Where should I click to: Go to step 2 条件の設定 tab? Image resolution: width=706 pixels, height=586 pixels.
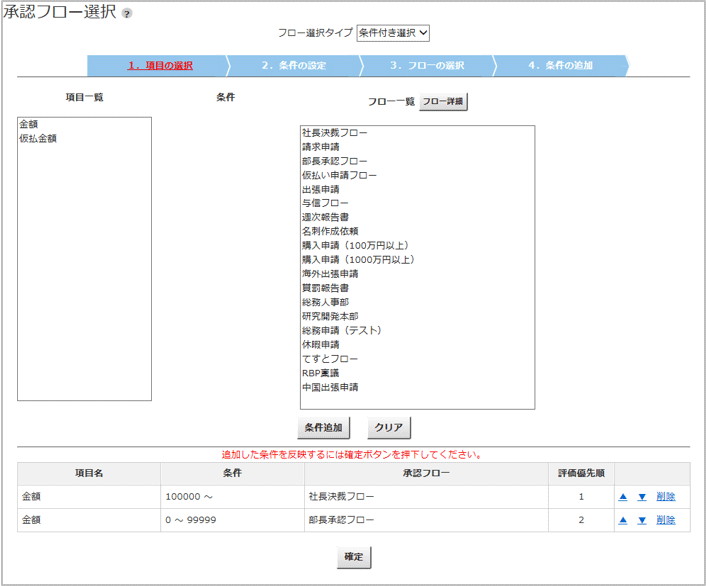tap(294, 66)
